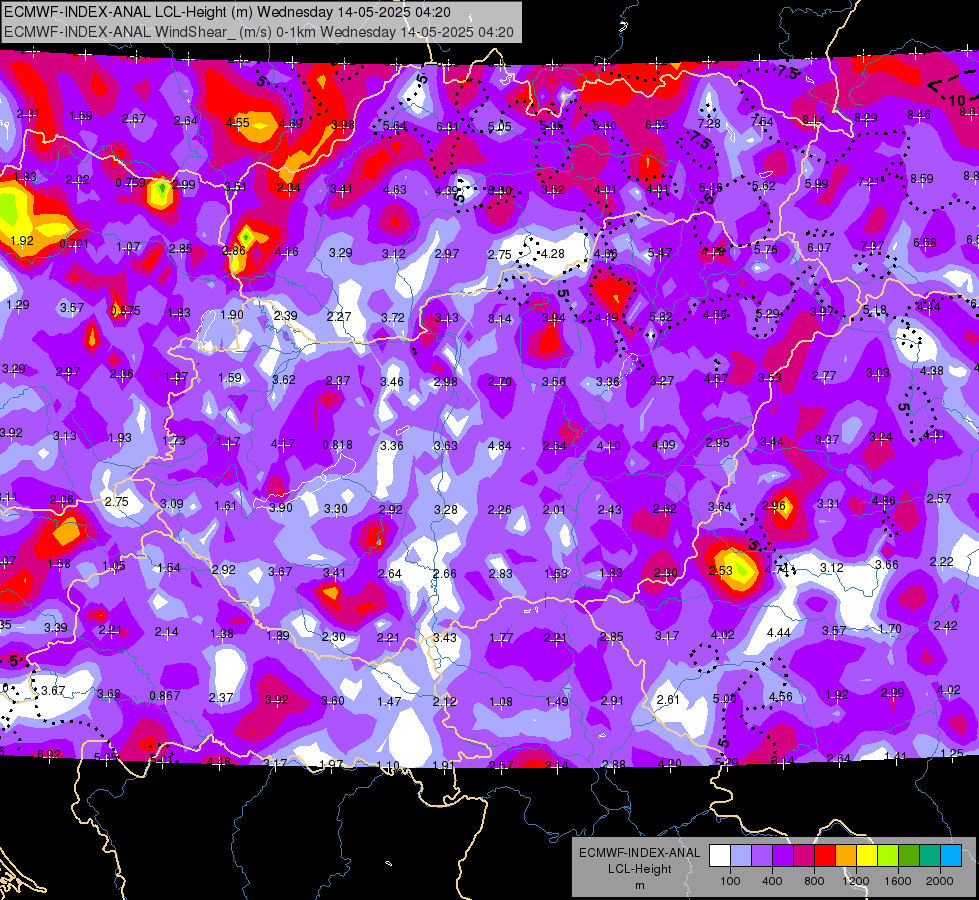Click the legend unit label m
This screenshot has width=979, height=900.
[x=639, y=885]
